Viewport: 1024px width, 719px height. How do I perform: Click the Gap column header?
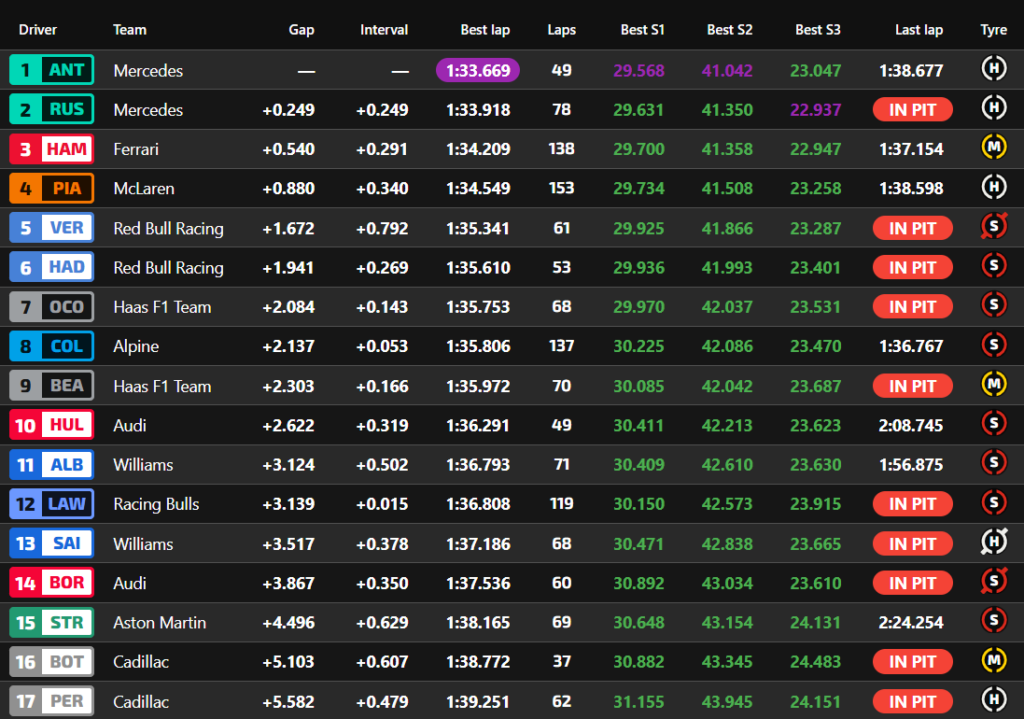coord(301,30)
